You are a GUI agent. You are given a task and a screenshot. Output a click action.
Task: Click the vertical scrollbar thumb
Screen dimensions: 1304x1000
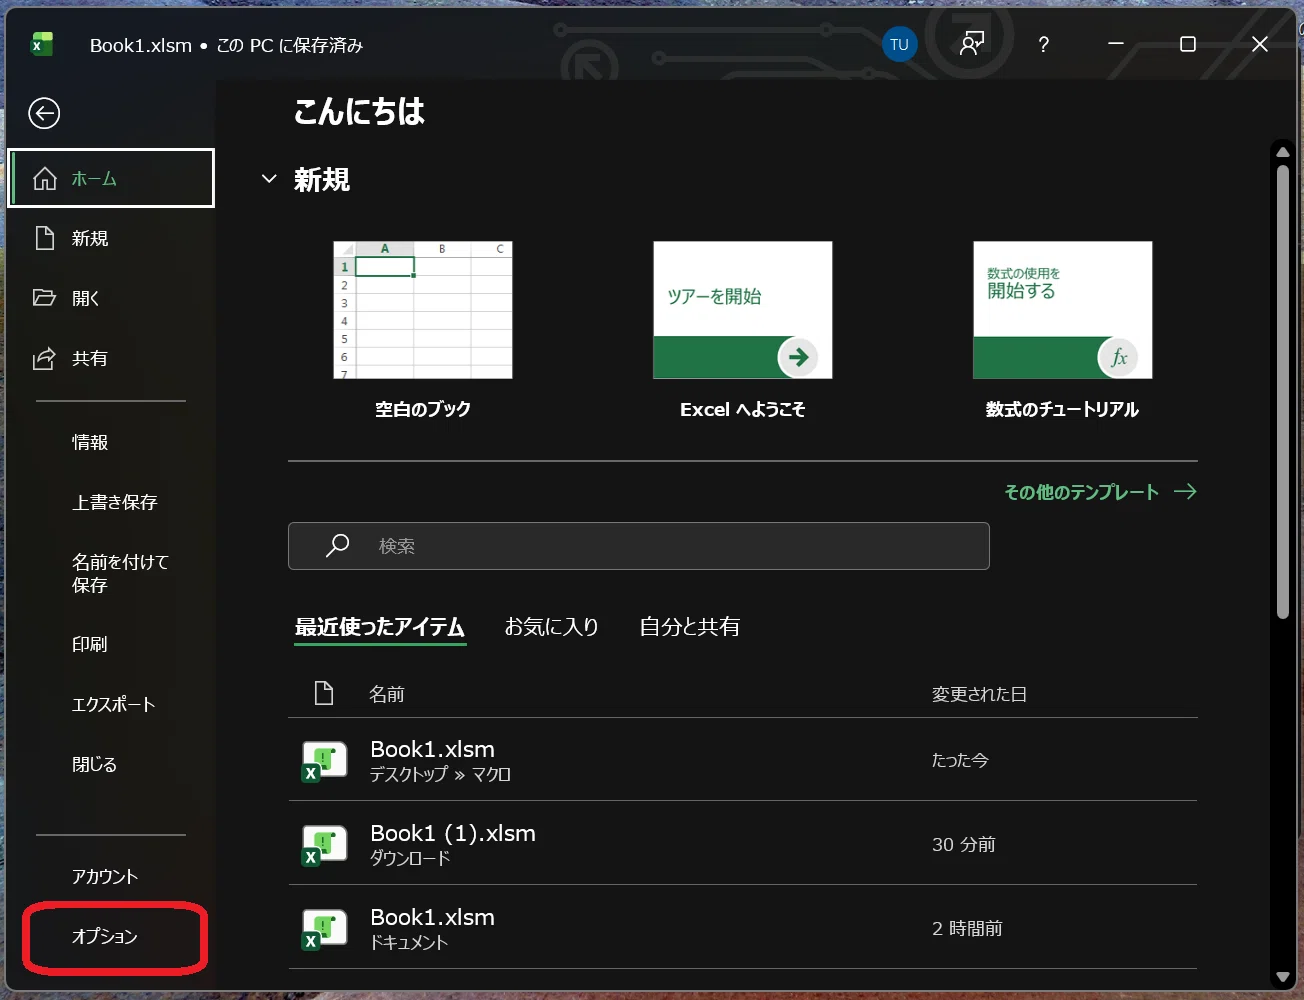click(1283, 392)
